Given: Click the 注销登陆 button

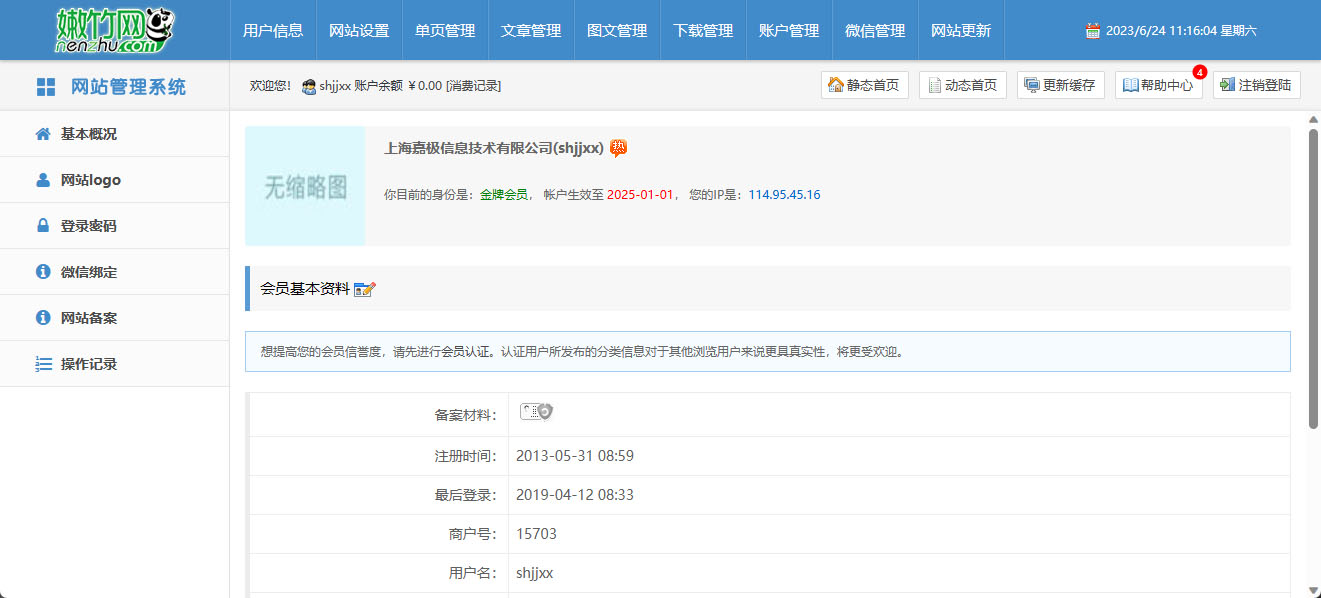Looking at the screenshot, I should [1256, 85].
